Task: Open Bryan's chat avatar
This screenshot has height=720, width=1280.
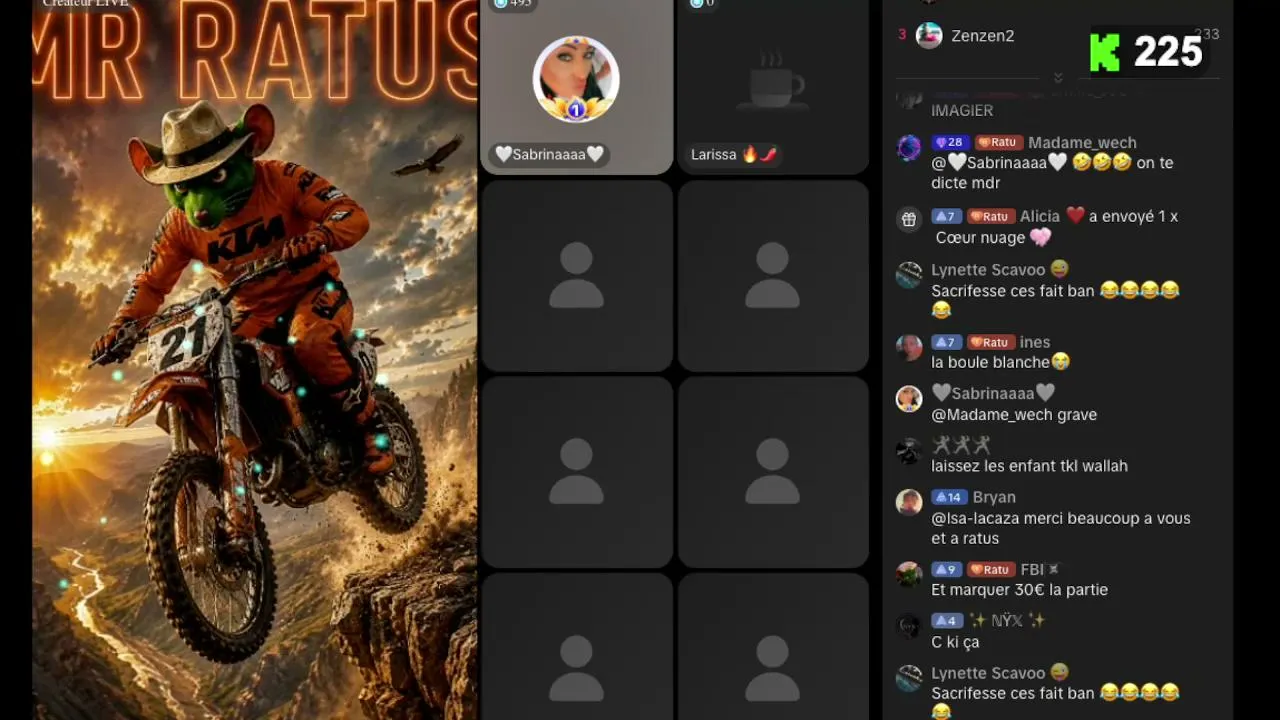Action: 909,502
